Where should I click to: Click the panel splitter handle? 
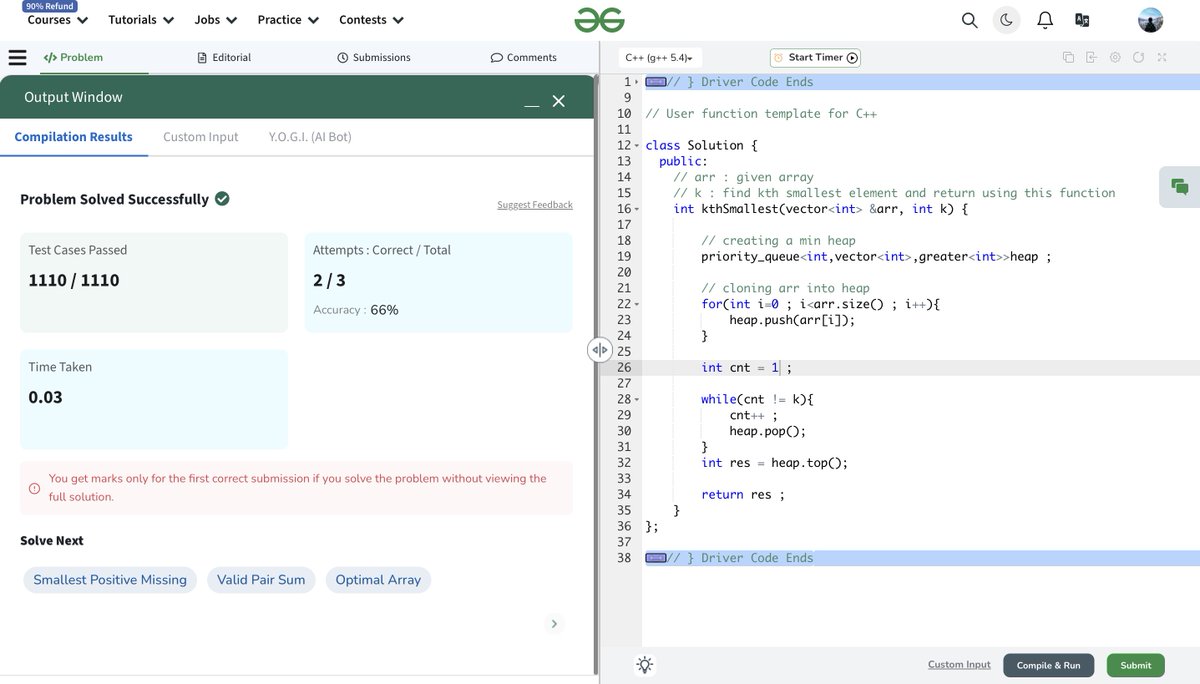(x=599, y=349)
